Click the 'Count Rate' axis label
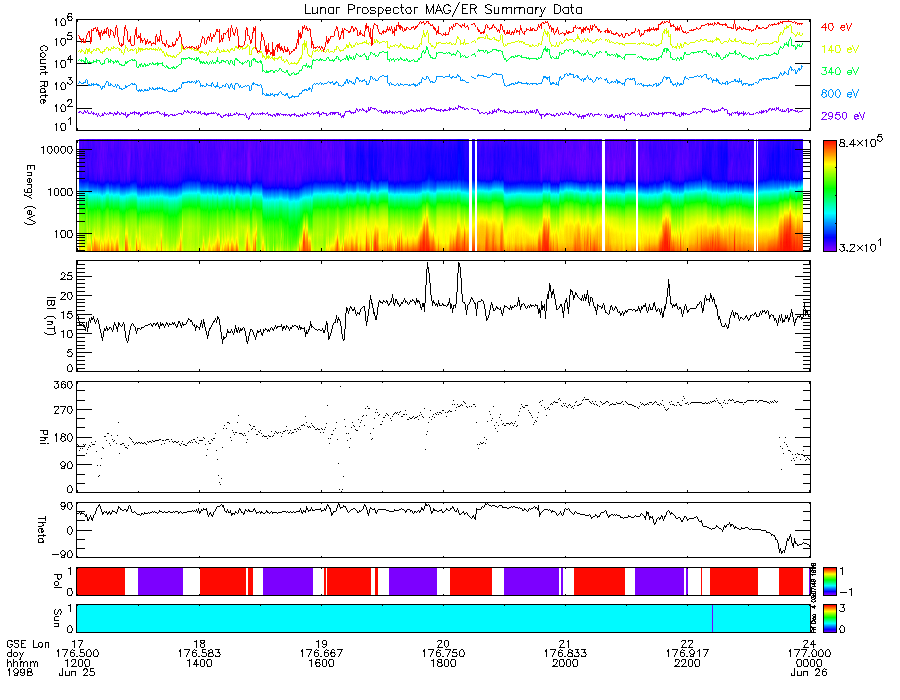This screenshot has height=700, width=900. click(43, 74)
